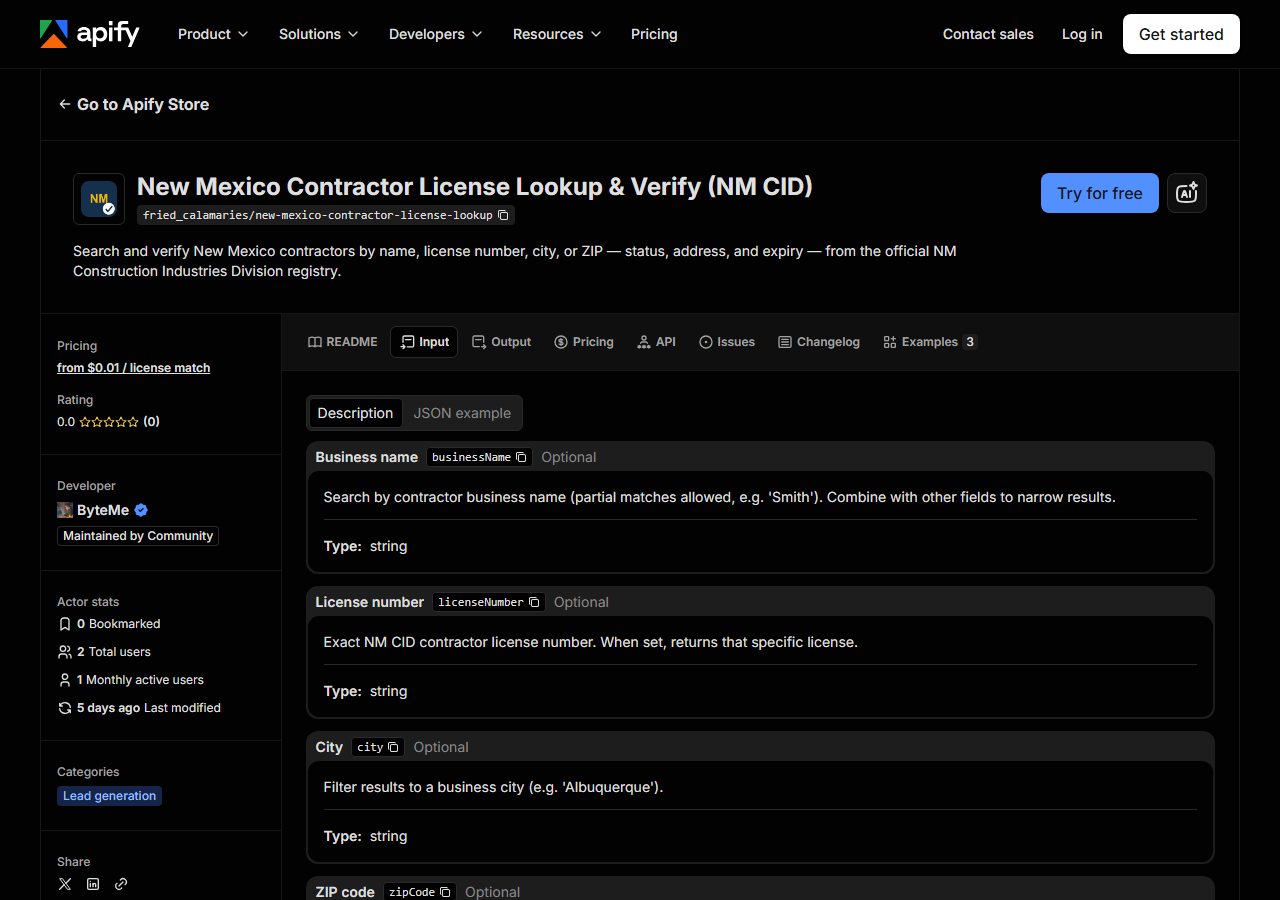The height and width of the screenshot is (900, 1280).
Task: Click the businessName code label
Action: 471,457
